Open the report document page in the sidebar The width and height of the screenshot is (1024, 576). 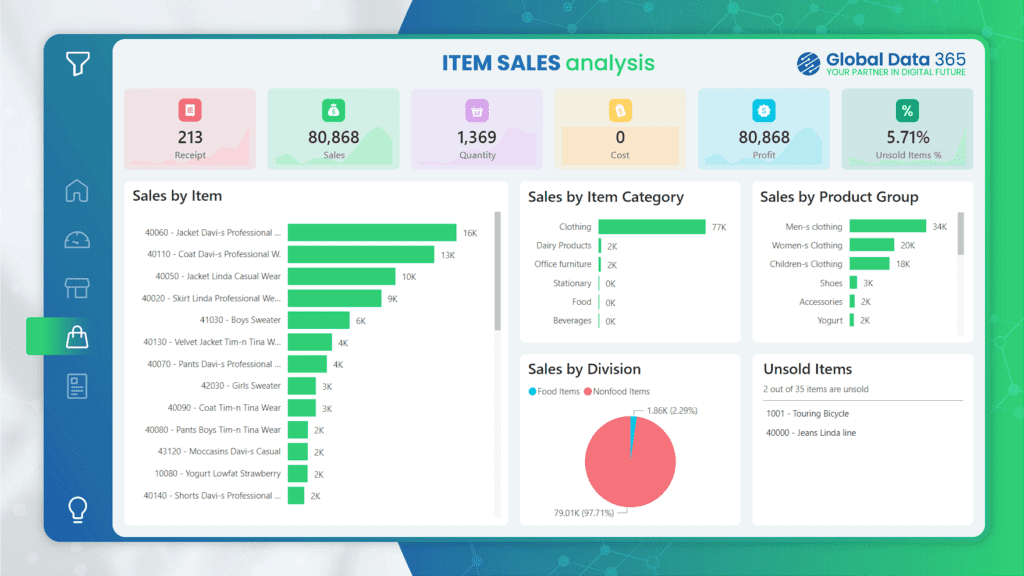[77, 386]
